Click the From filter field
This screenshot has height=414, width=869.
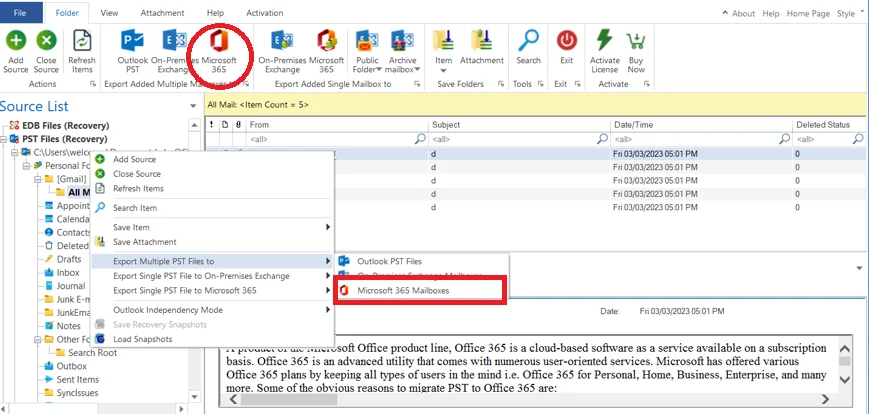click(x=338, y=139)
